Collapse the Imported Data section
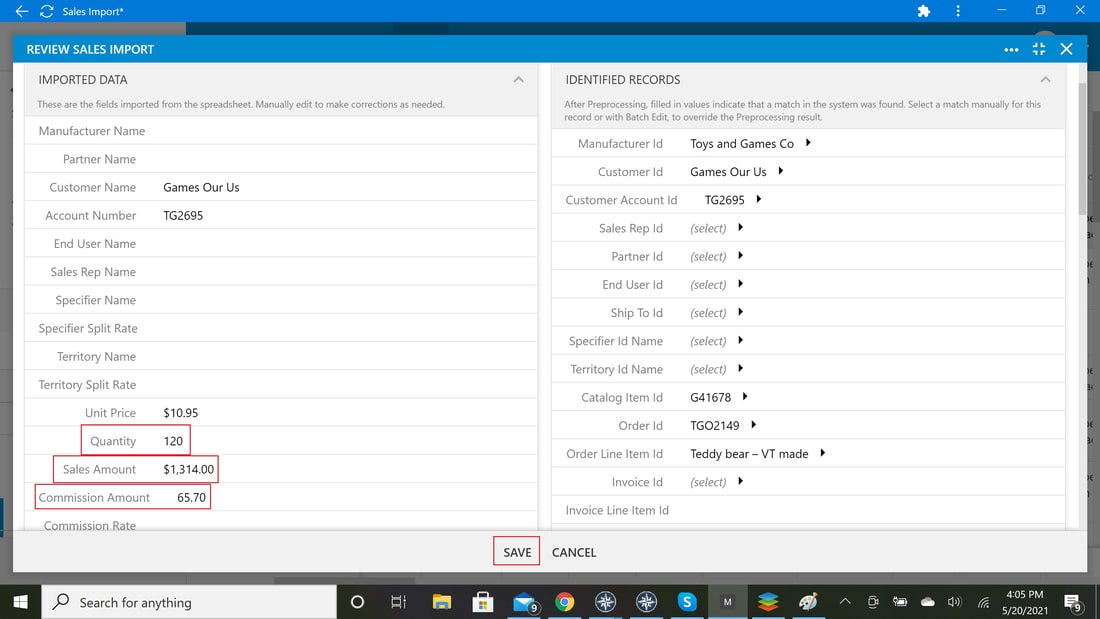The height and width of the screenshot is (619, 1100). (x=518, y=79)
